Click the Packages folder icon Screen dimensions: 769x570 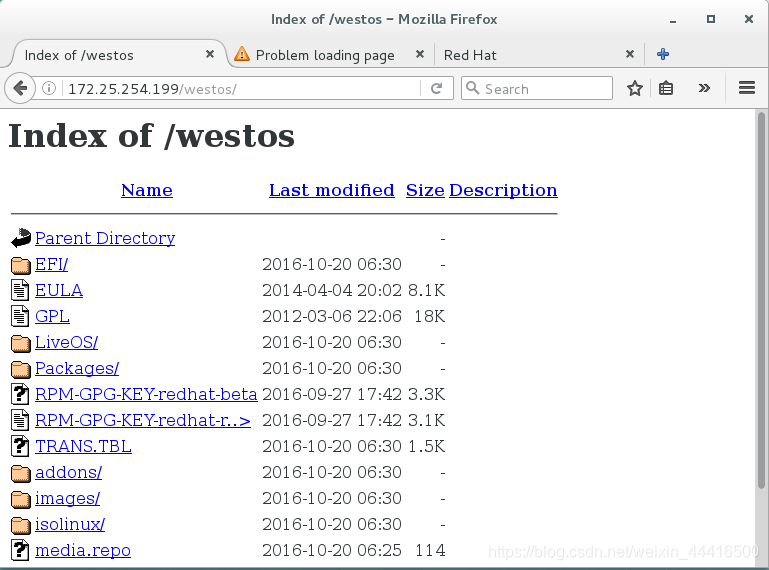click(x=21, y=369)
